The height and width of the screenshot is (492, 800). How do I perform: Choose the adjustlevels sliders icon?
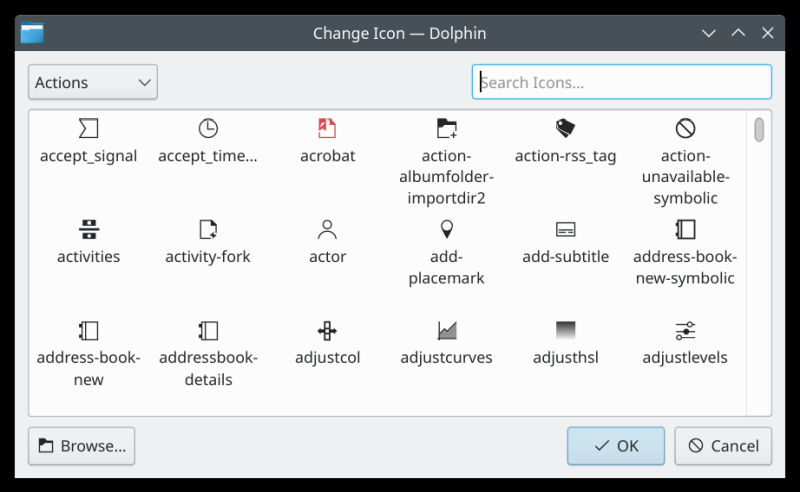click(685, 330)
